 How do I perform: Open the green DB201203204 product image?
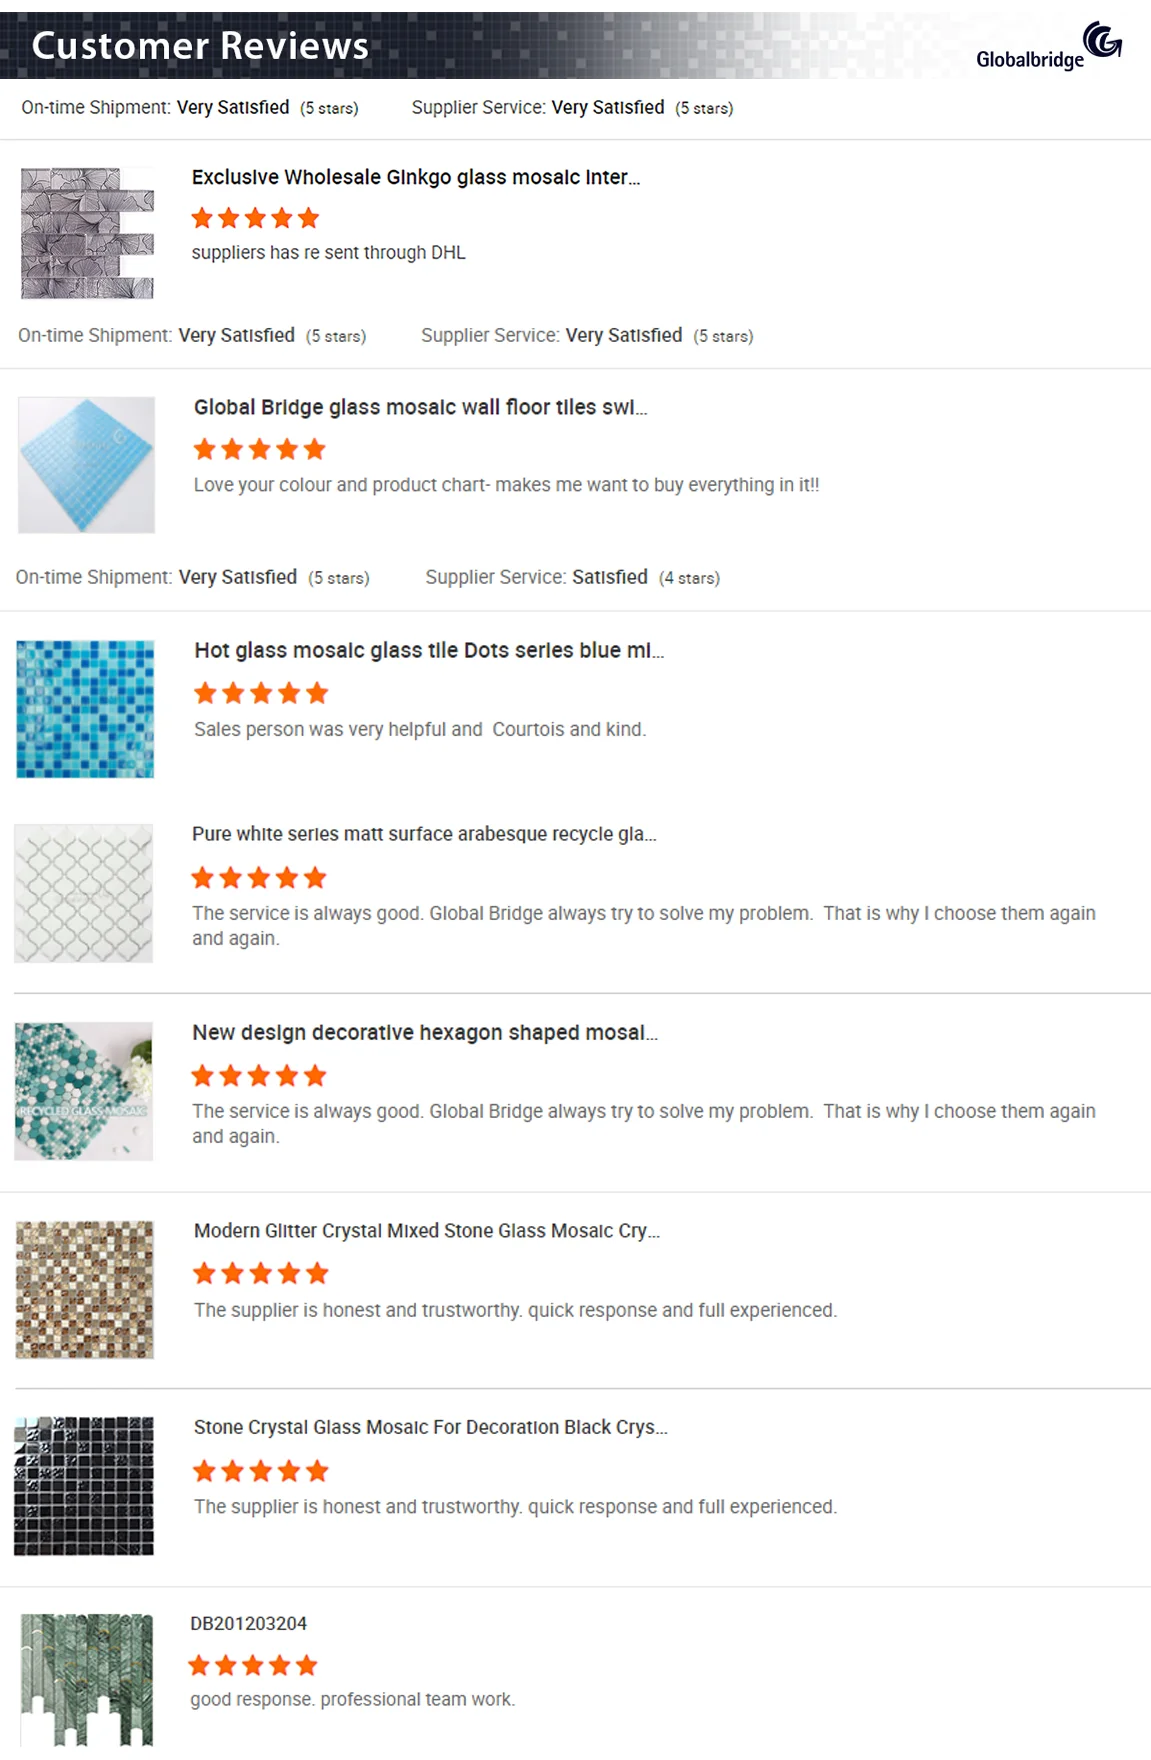(x=87, y=1680)
